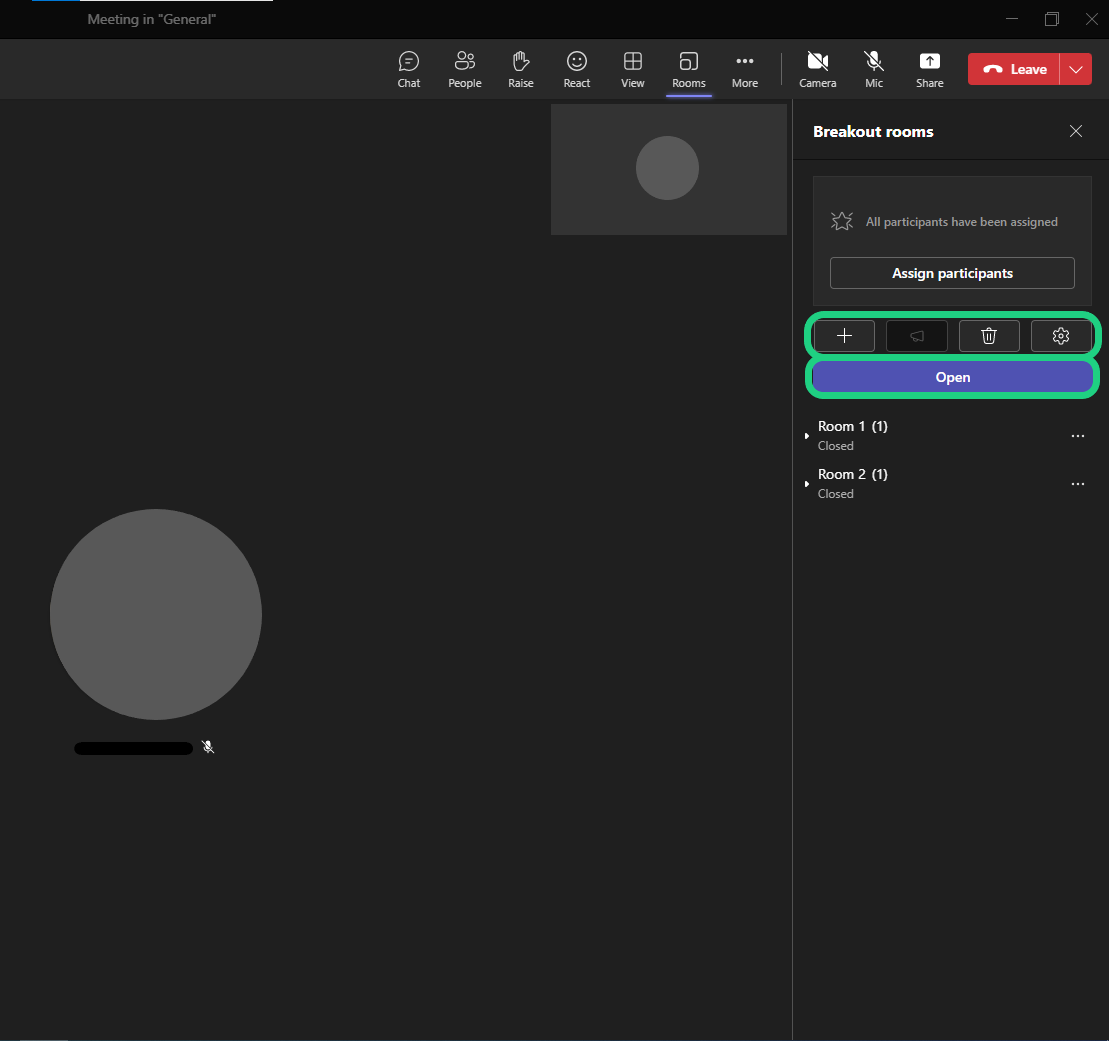Unmute the Mic
The height and width of the screenshot is (1041, 1109).
(x=873, y=69)
